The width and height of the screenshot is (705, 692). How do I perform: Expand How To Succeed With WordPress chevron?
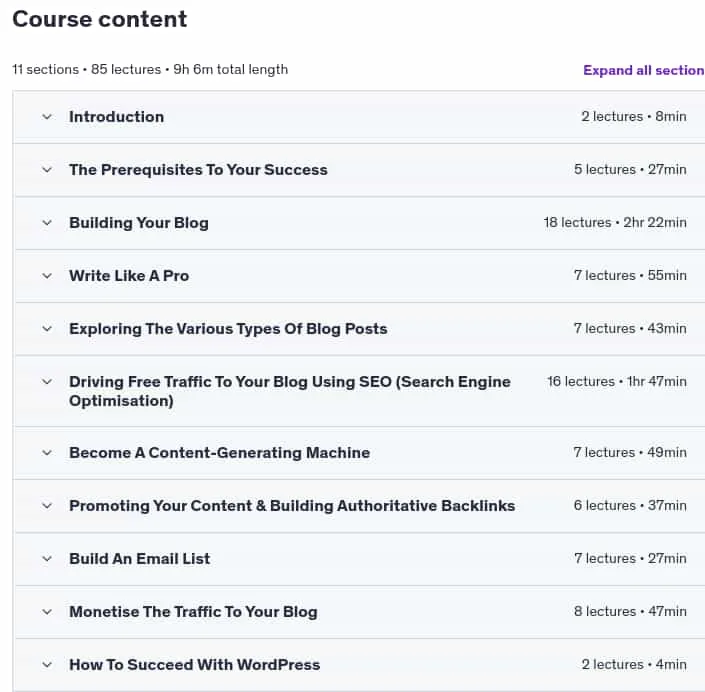(47, 665)
